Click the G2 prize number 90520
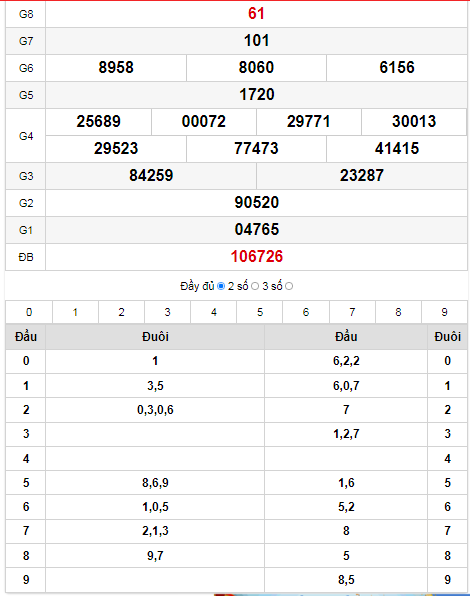 pyautogui.click(x=257, y=203)
